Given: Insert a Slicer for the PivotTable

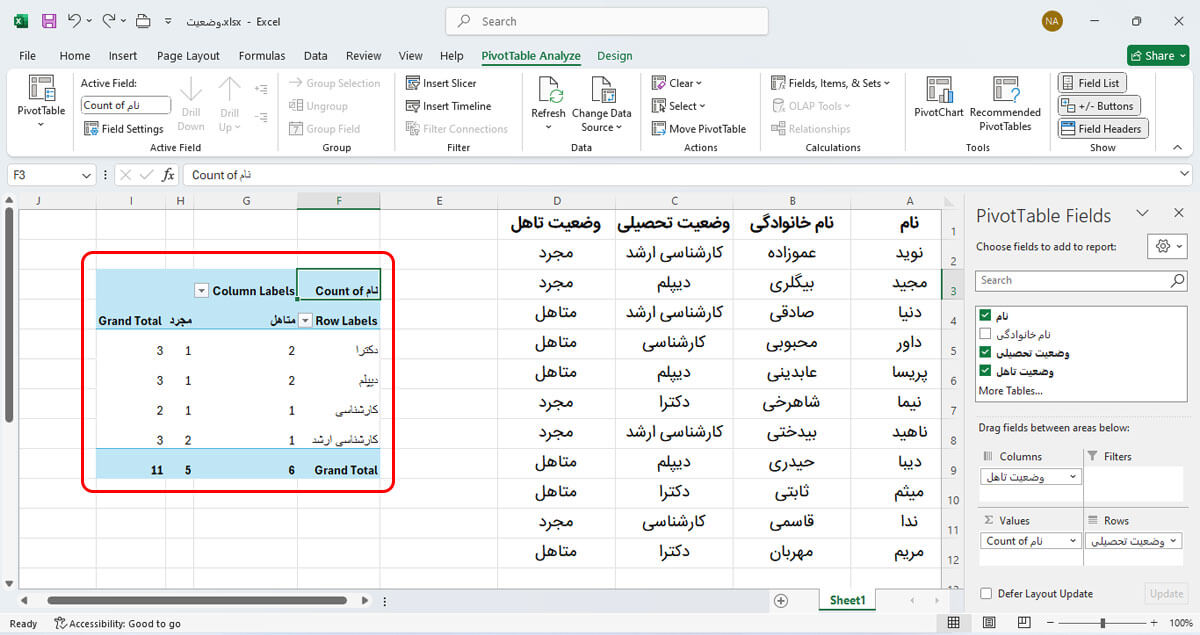Looking at the screenshot, I should pos(451,82).
